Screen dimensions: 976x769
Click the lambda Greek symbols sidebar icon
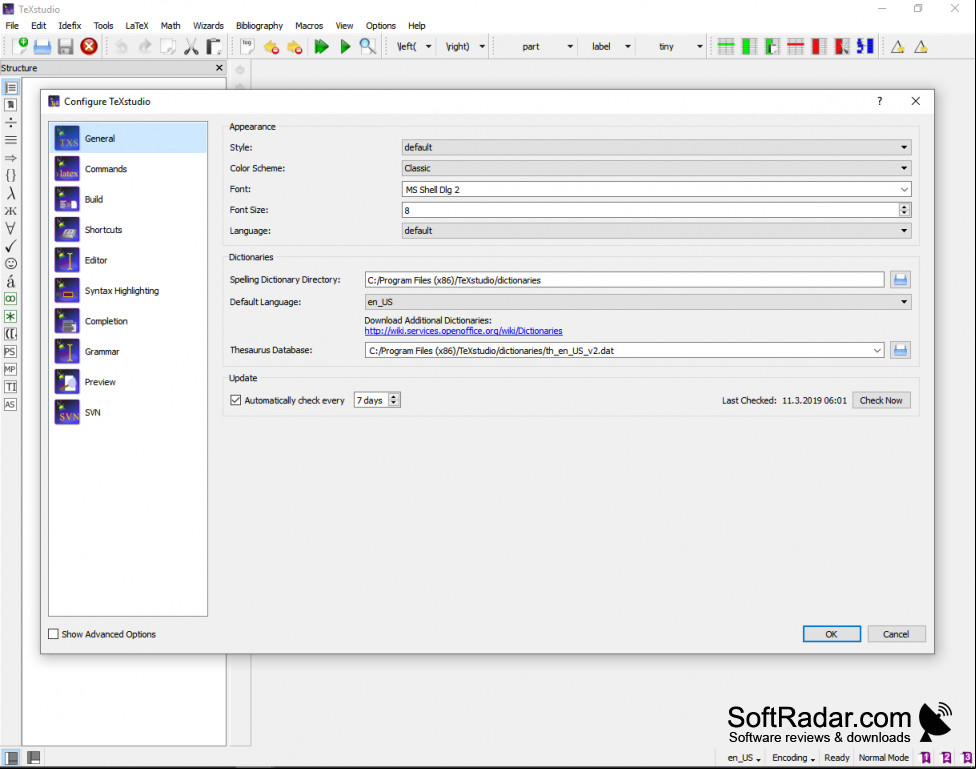click(11, 193)
